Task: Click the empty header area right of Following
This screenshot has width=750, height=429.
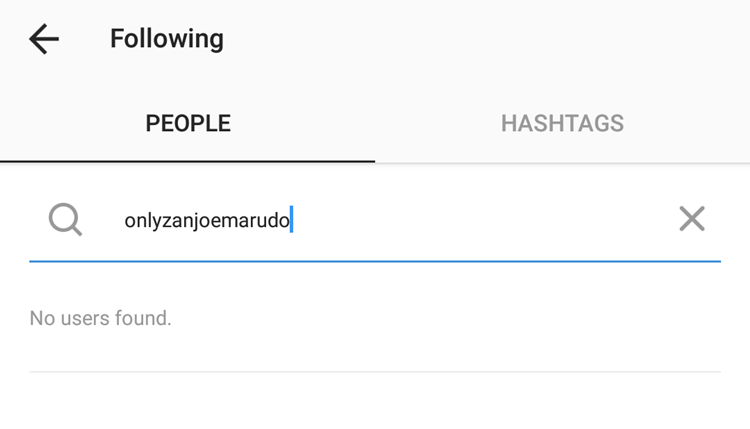Action: pyautogui.click(x=487, y=39)
